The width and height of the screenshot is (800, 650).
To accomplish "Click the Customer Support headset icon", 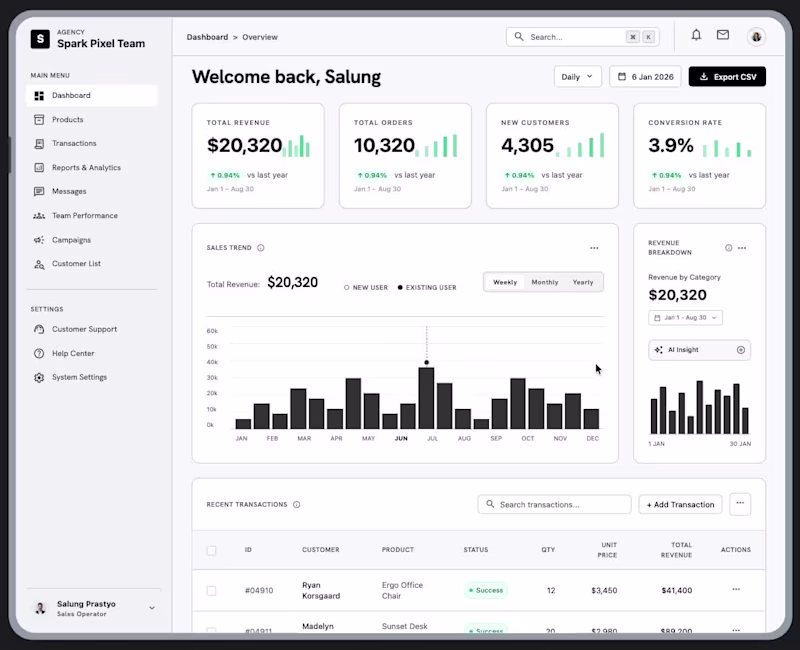I will coord(39,329).
